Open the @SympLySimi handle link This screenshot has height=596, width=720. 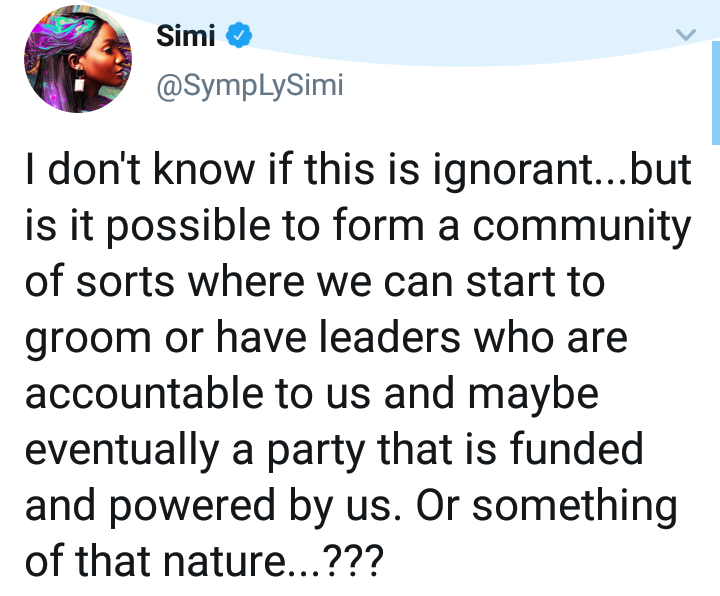(x=250, y=86)
